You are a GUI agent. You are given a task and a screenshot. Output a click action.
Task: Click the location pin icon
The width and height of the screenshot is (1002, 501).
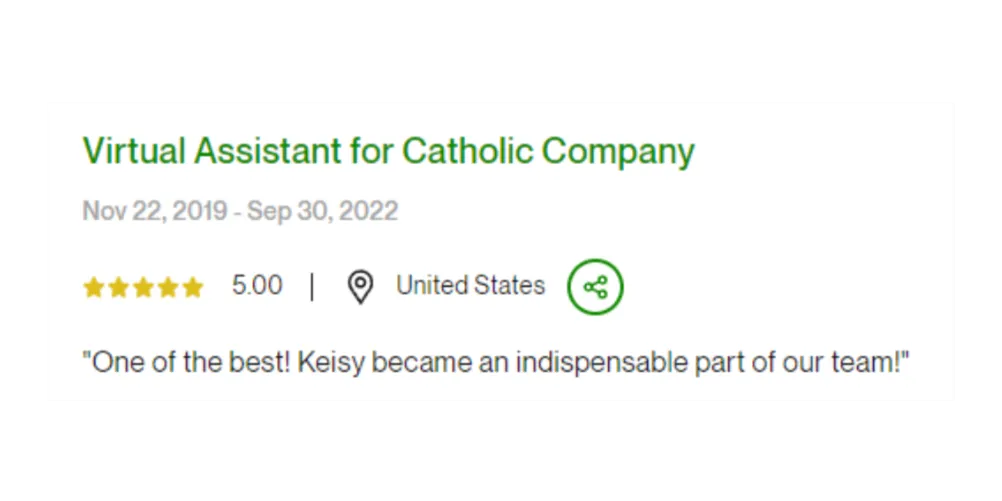pos(360,287)
